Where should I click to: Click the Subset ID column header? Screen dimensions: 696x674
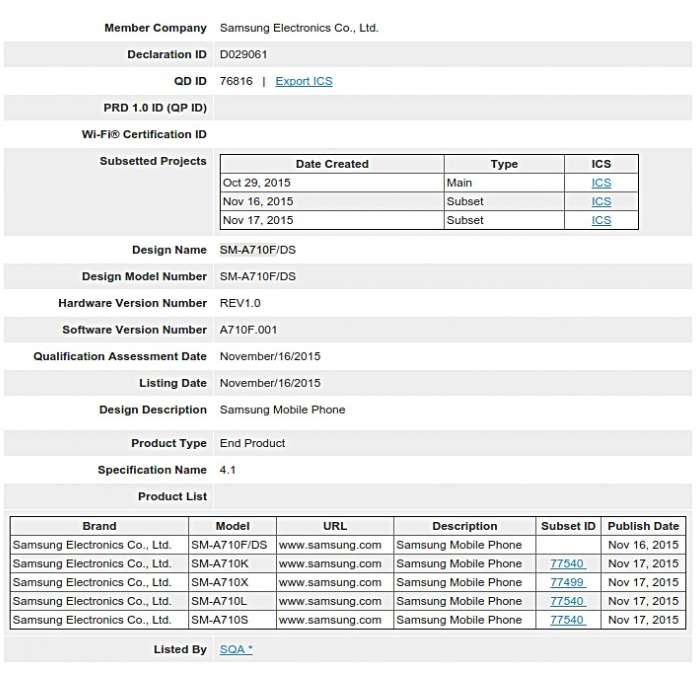click(x=568, y=526)
